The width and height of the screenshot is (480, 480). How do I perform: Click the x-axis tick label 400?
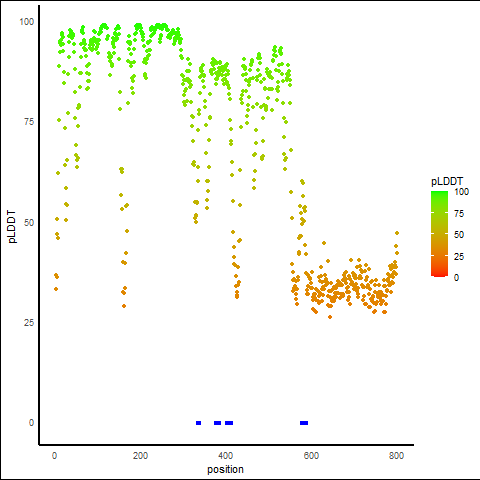pyautogui.click(x=225, y=456)
